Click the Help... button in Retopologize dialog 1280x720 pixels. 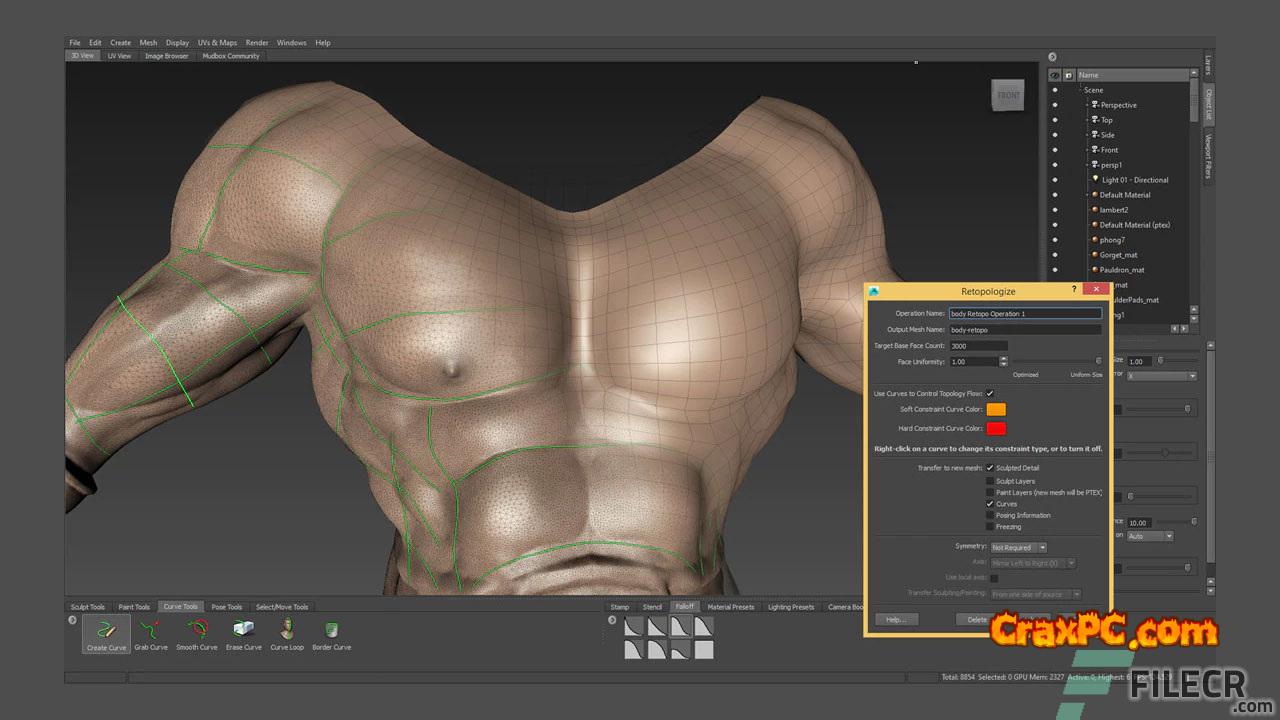coord(896,620)
